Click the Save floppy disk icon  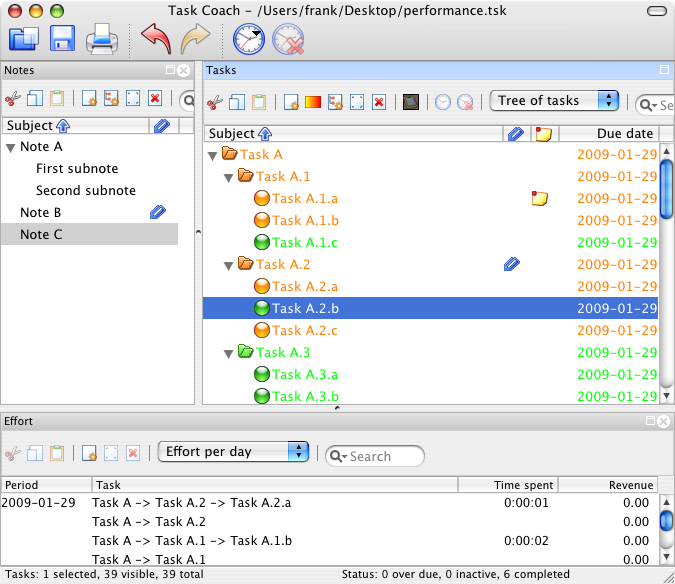[x=62, y=39]
